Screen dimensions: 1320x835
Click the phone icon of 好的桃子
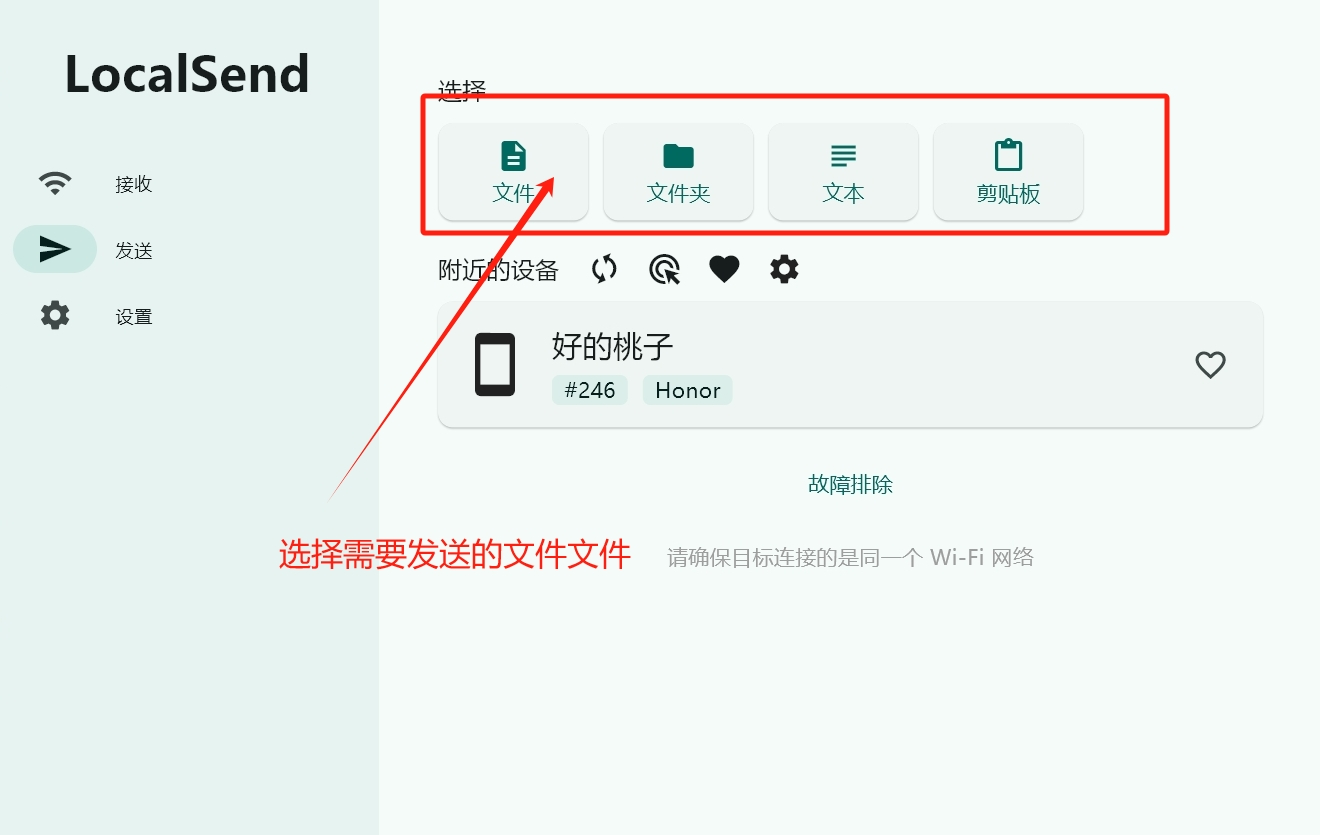pyautogui.click(x=495, y=365)
